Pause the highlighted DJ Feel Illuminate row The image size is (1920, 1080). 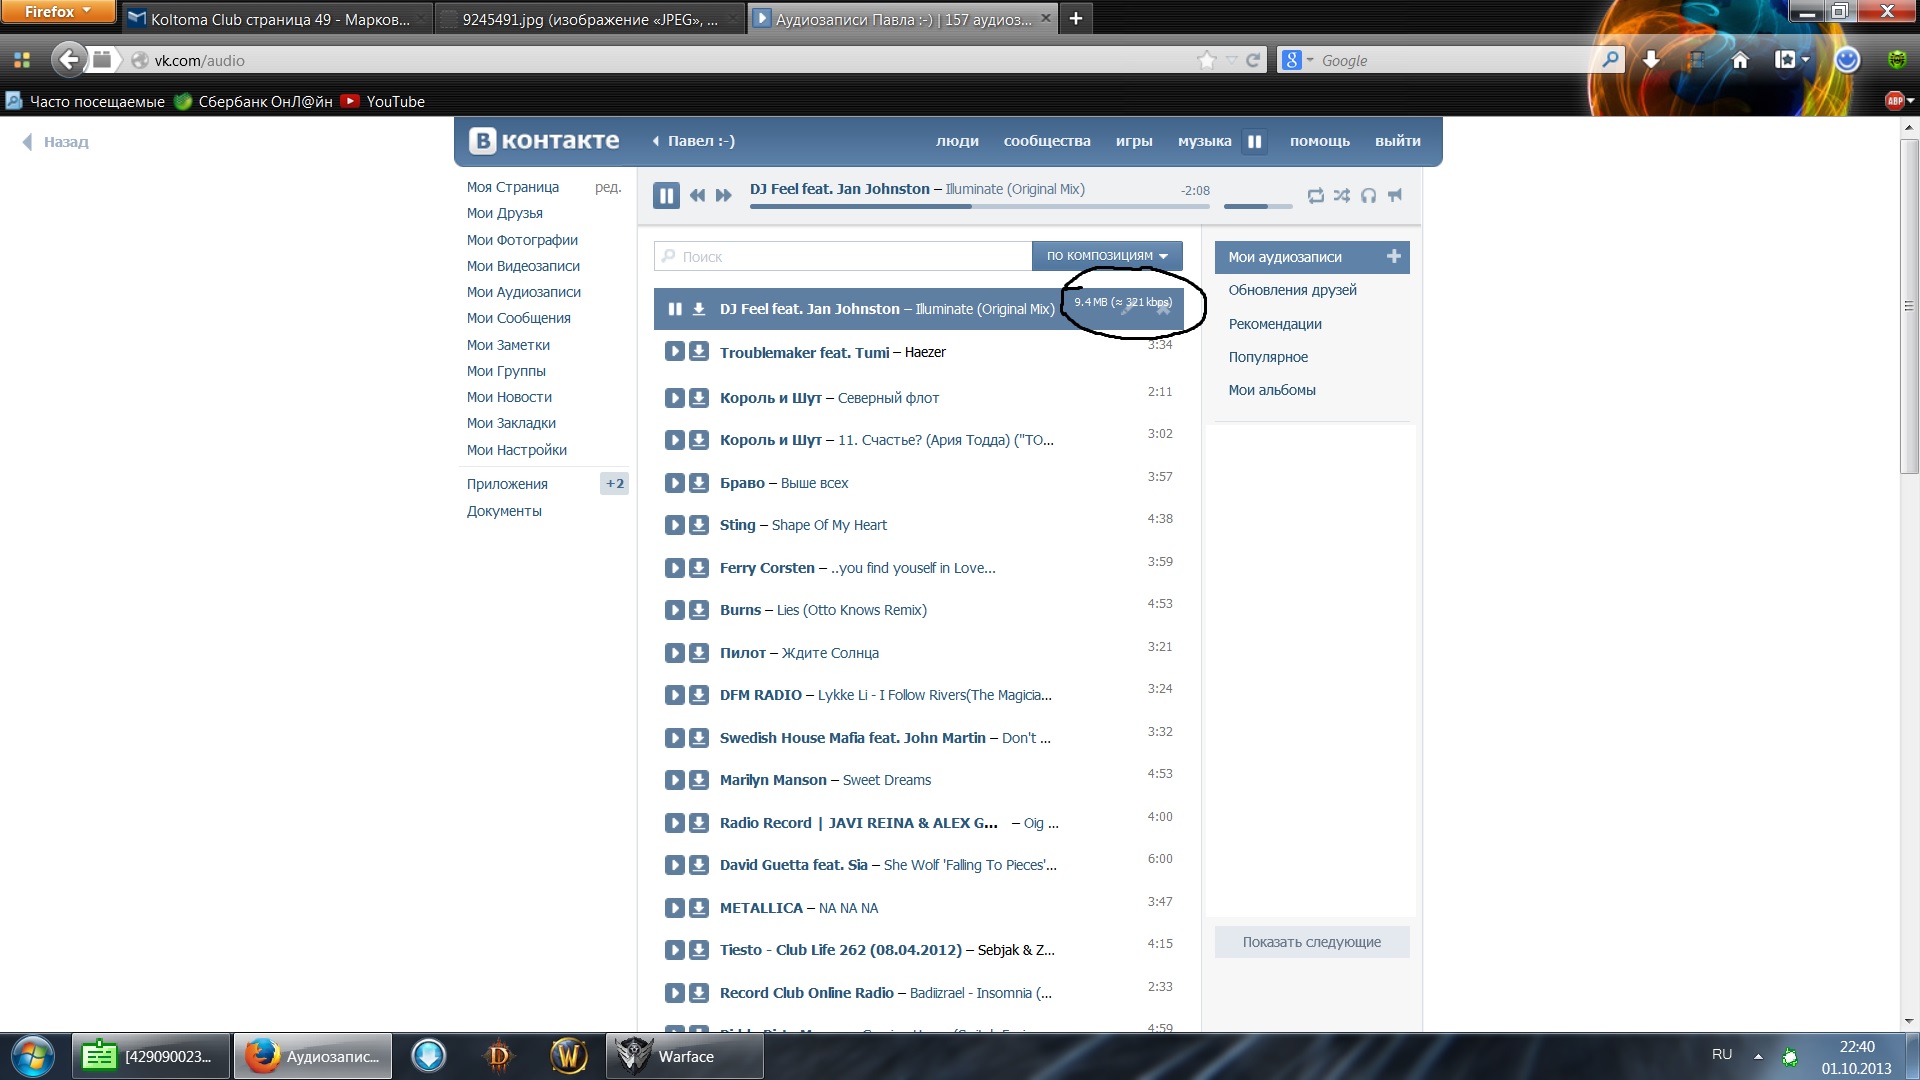point(675,309)
